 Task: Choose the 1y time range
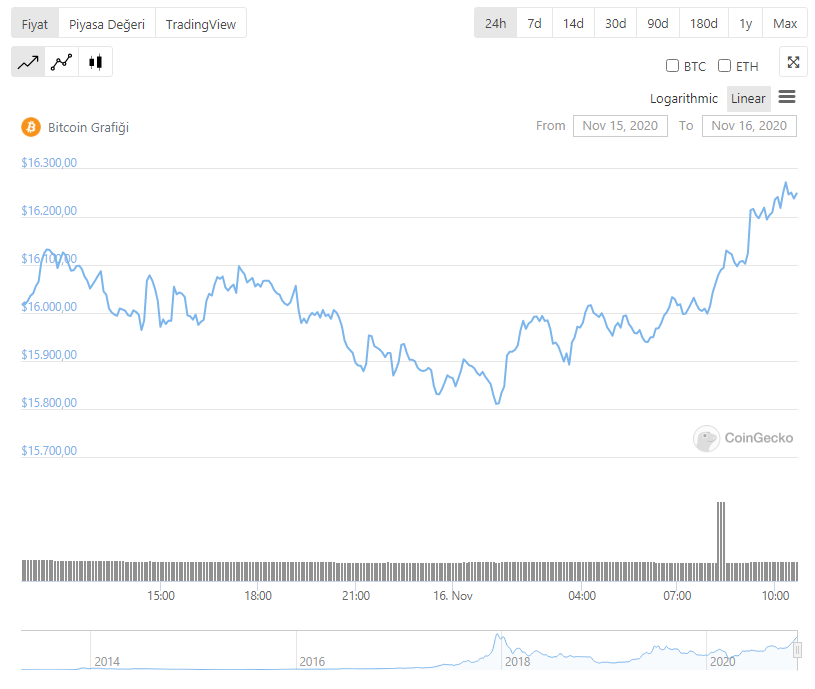tap(746, 23)
